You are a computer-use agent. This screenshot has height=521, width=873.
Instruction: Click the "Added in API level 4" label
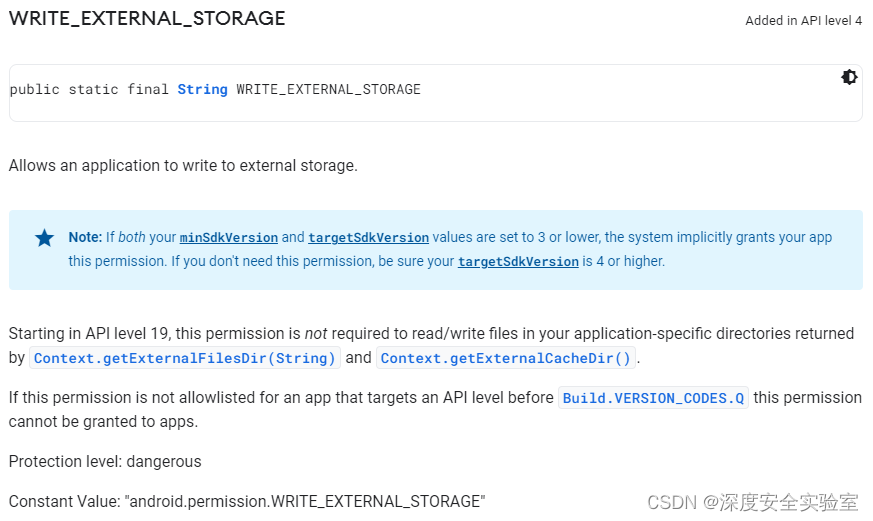pos(803,21)
